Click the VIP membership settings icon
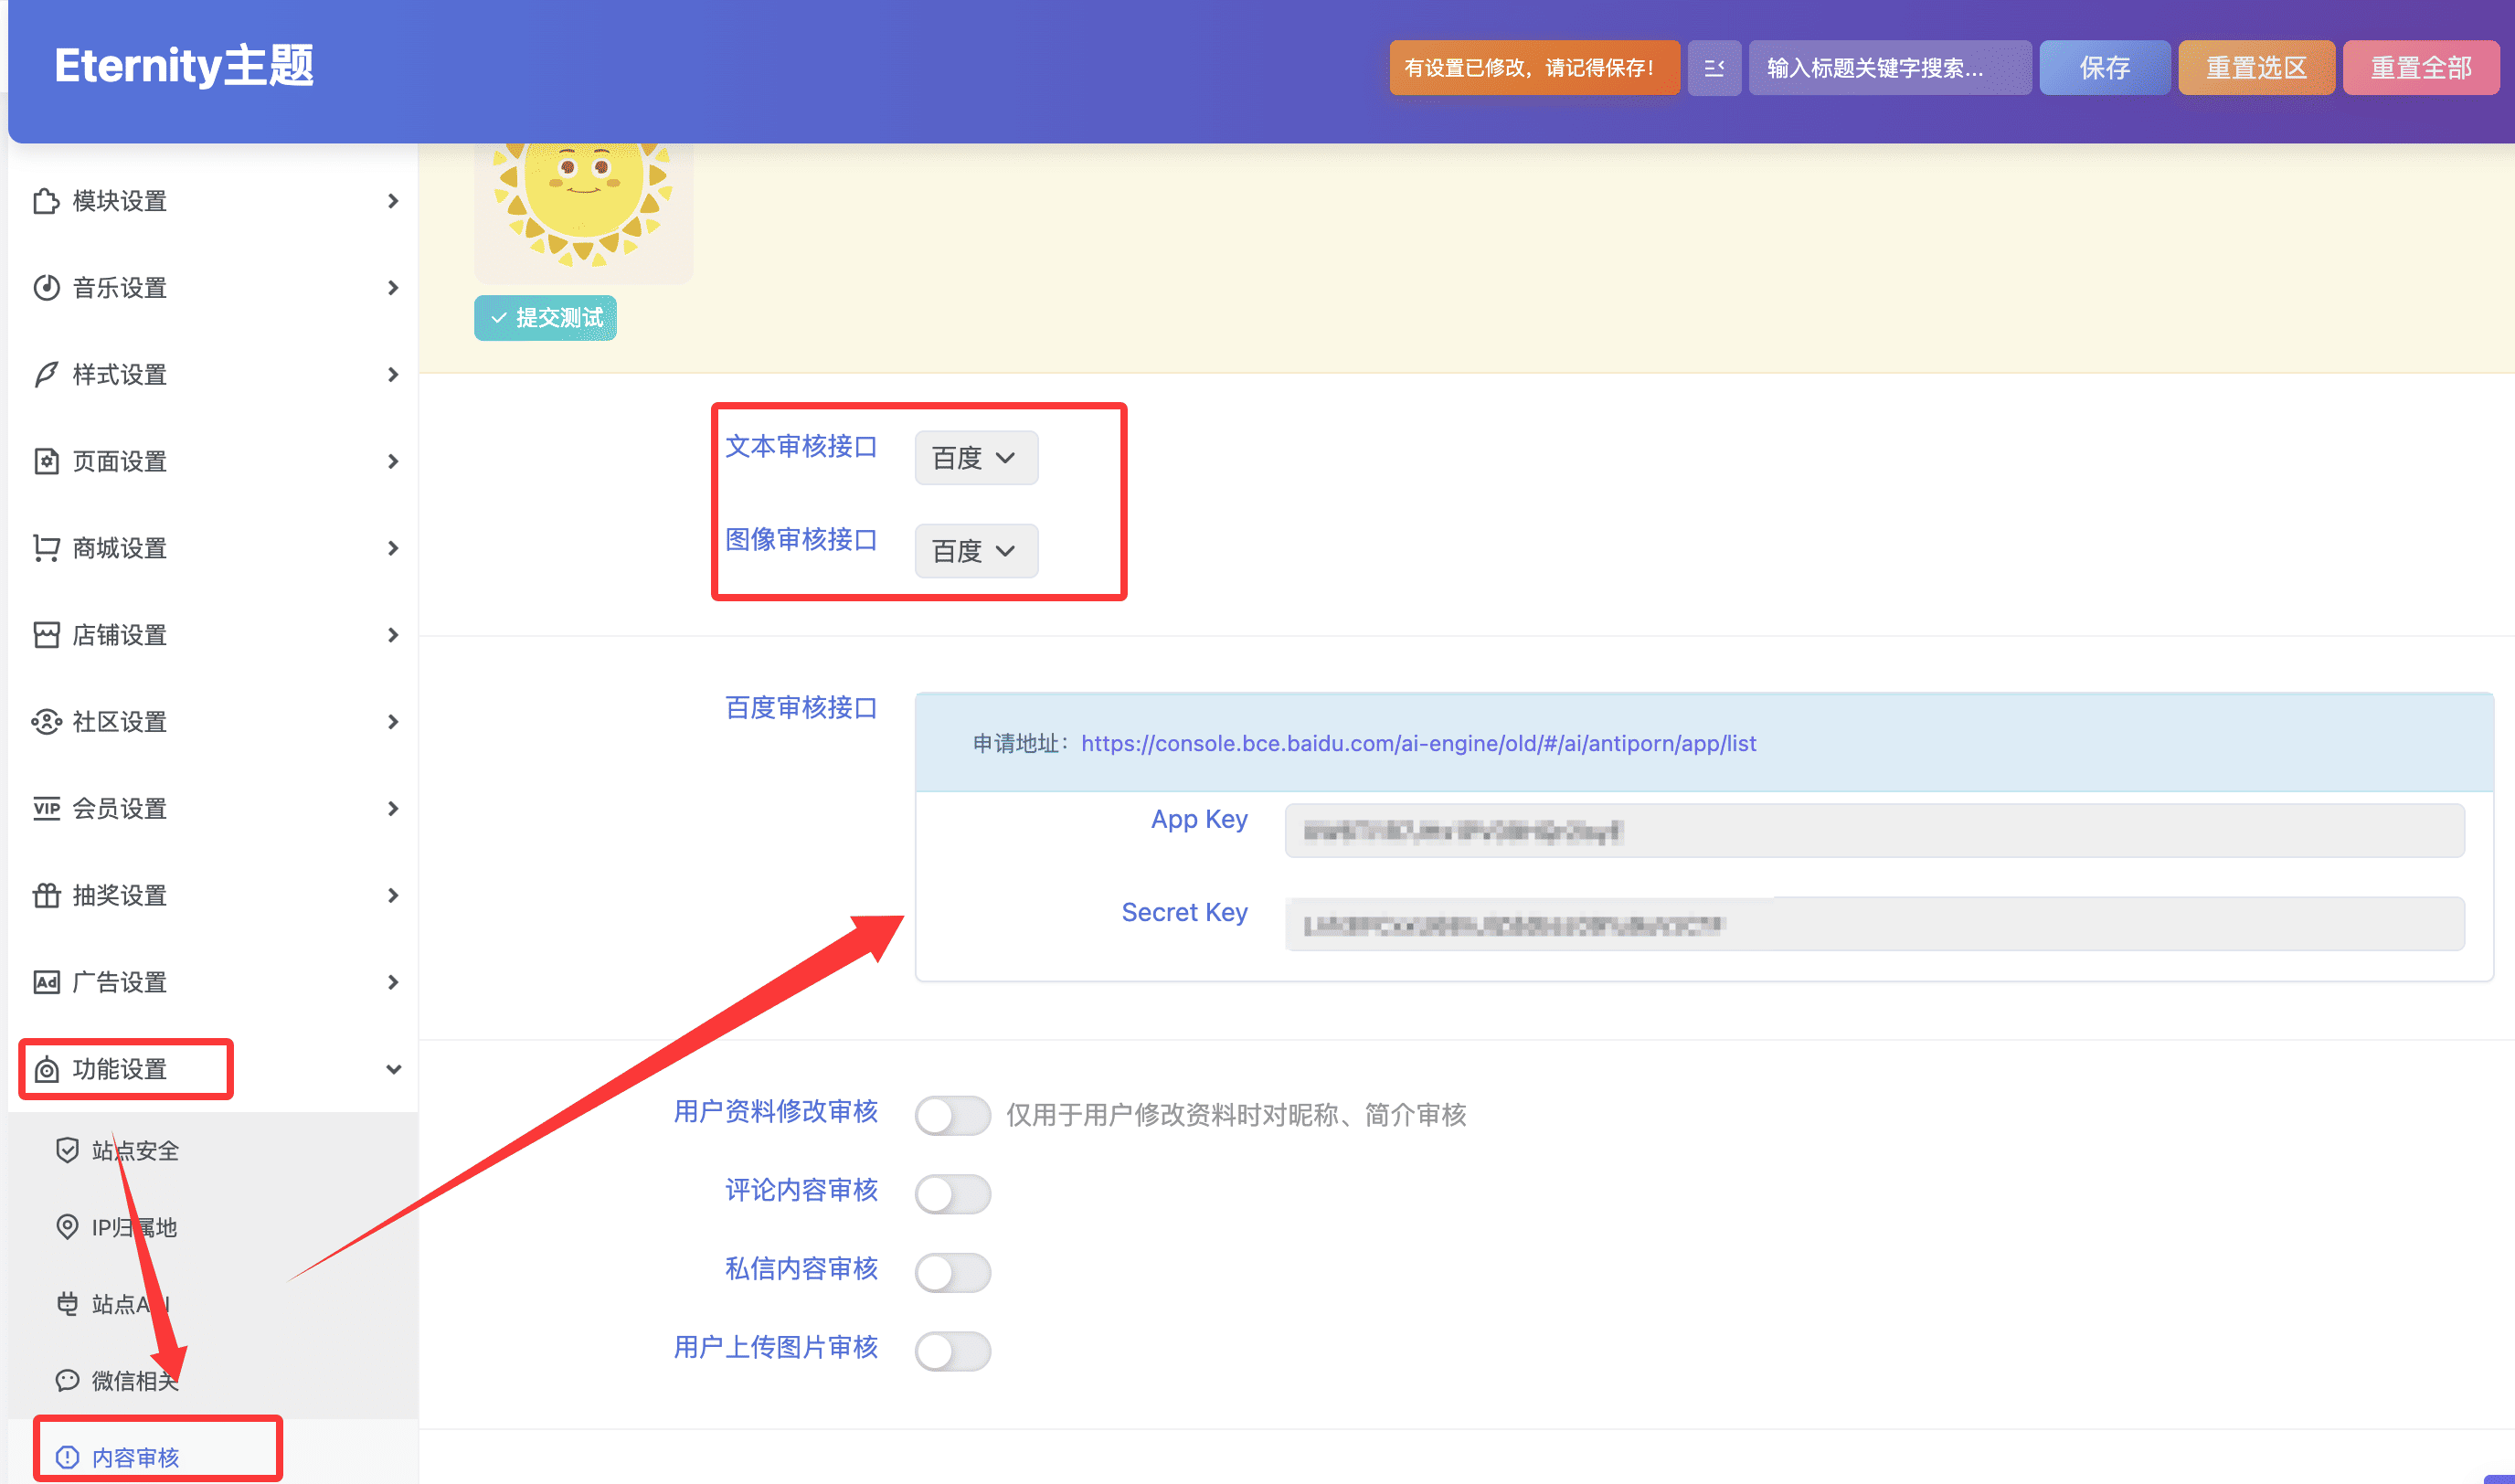This screenshot has height=1484, width=2515. click(x=46, y=808)
